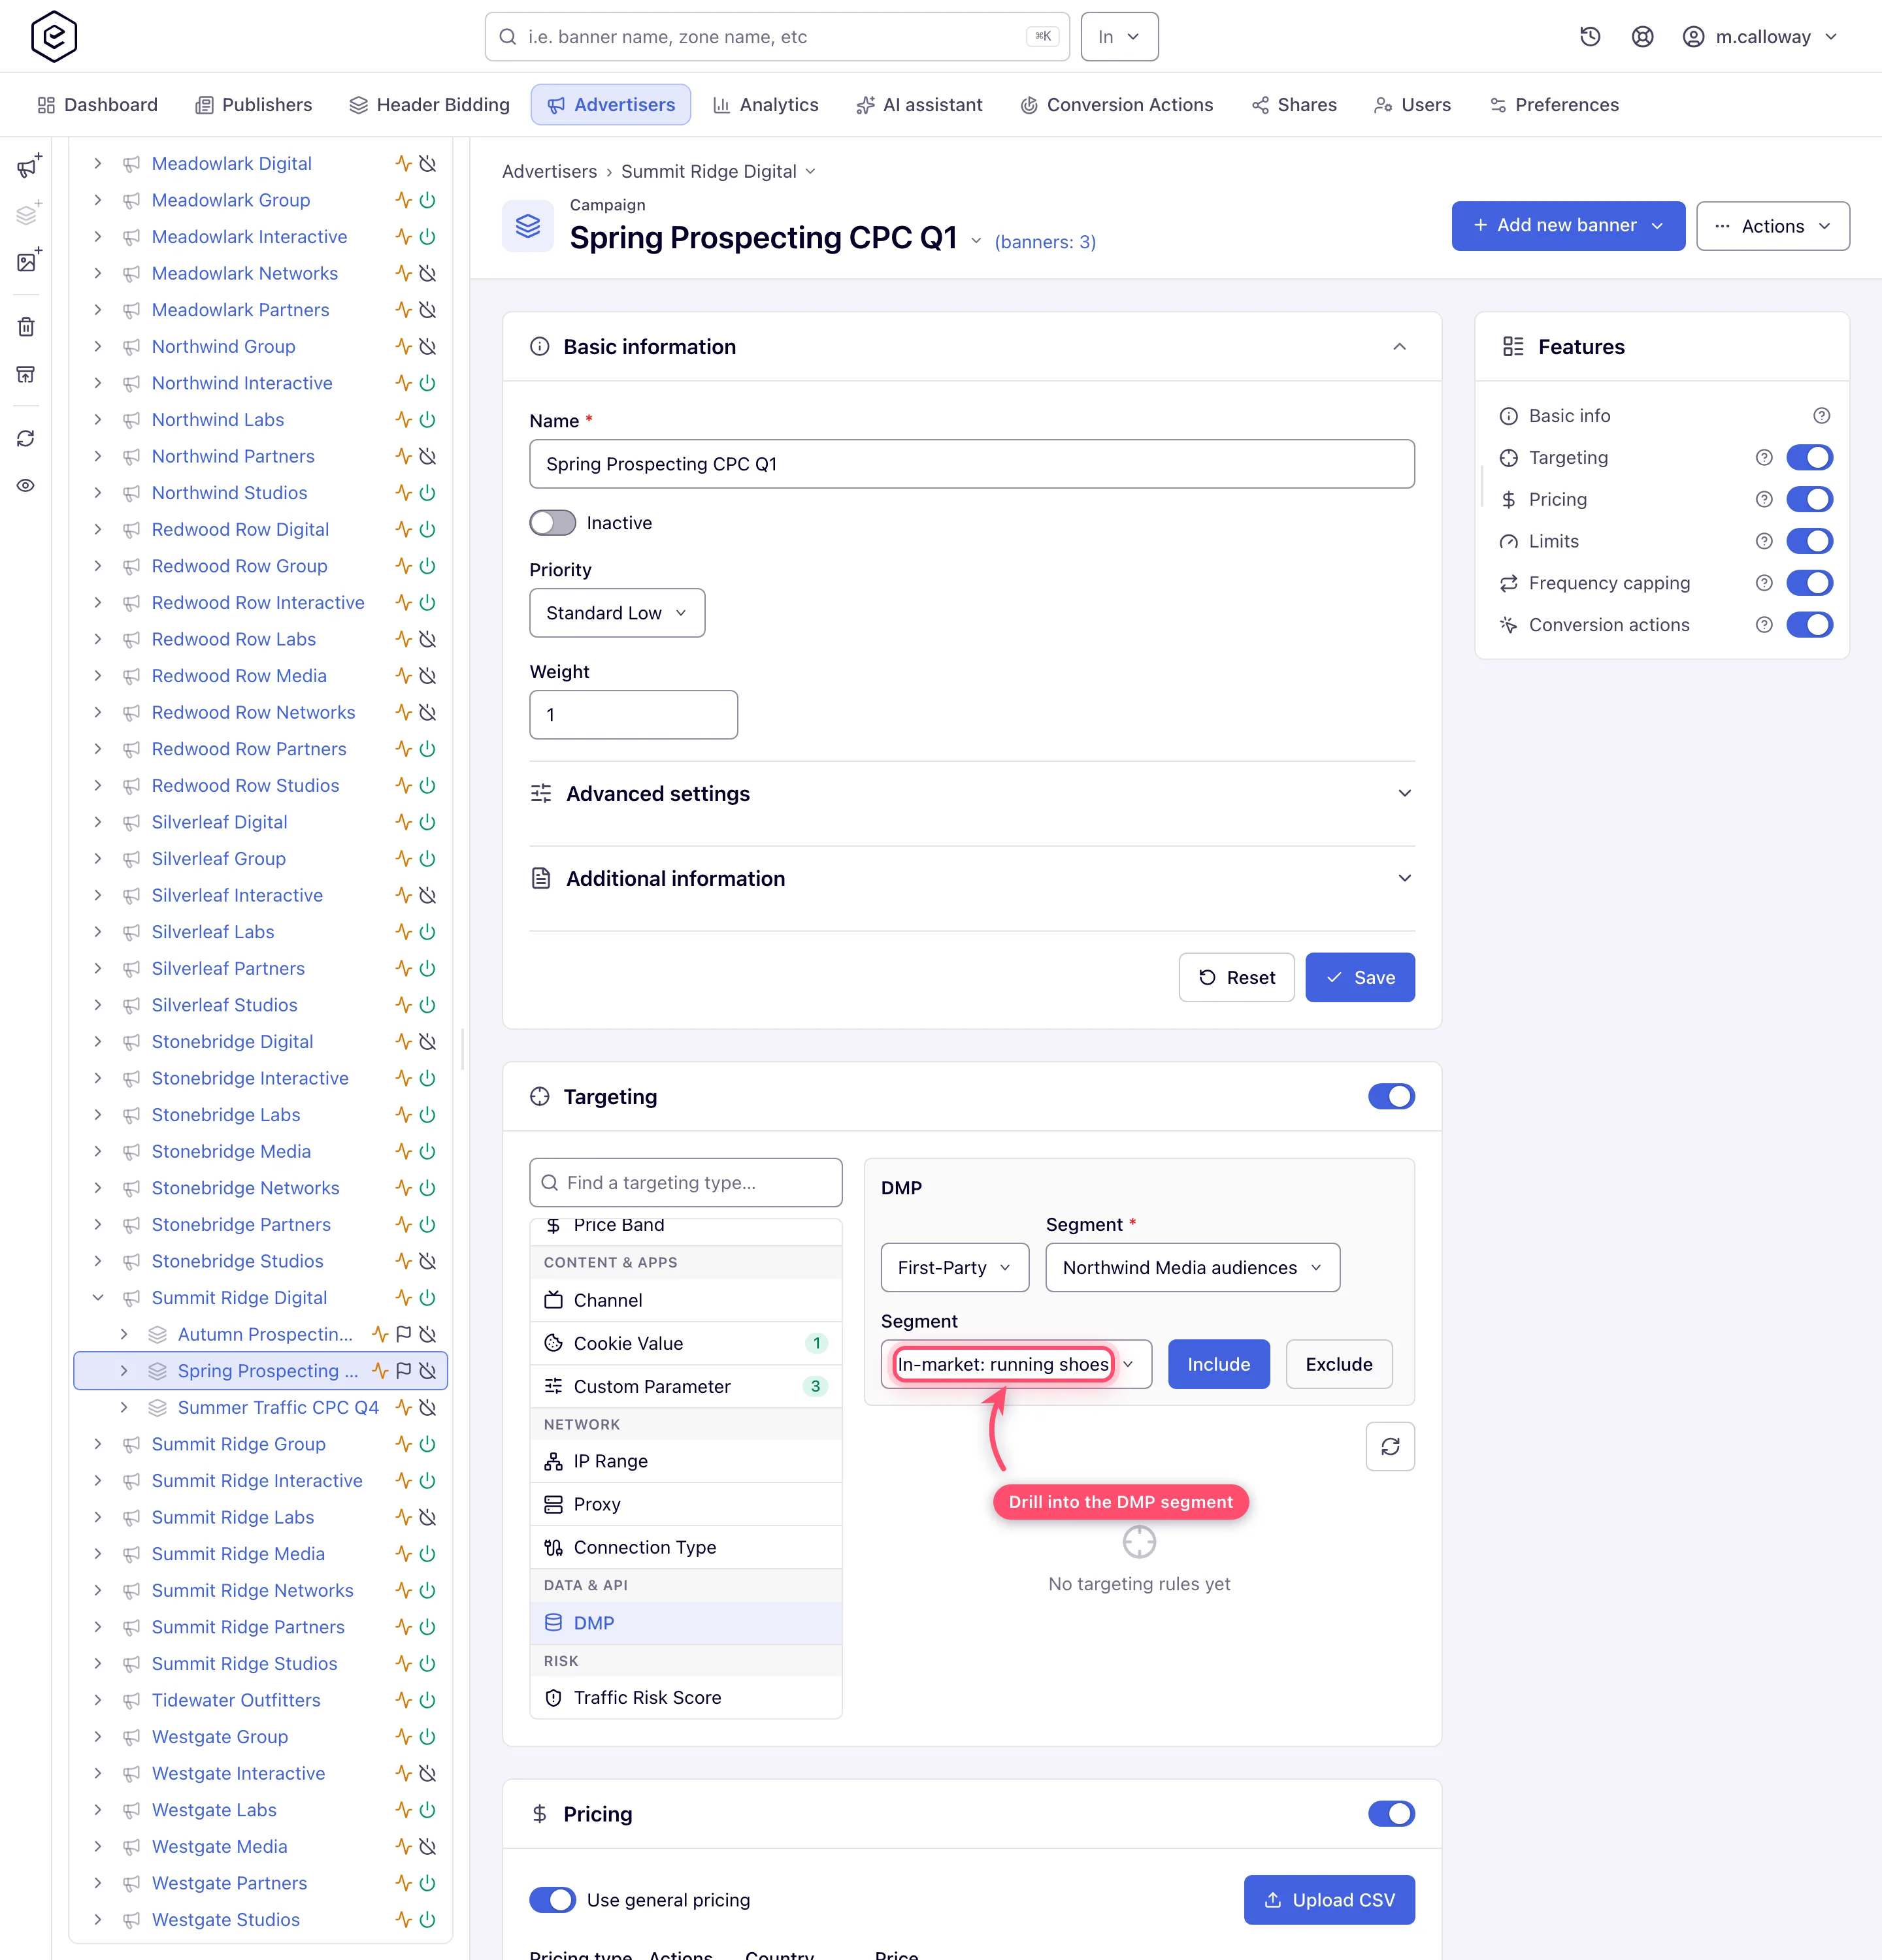
Task: Open the trash sidebar icon
Action: [x=26, y=327]
